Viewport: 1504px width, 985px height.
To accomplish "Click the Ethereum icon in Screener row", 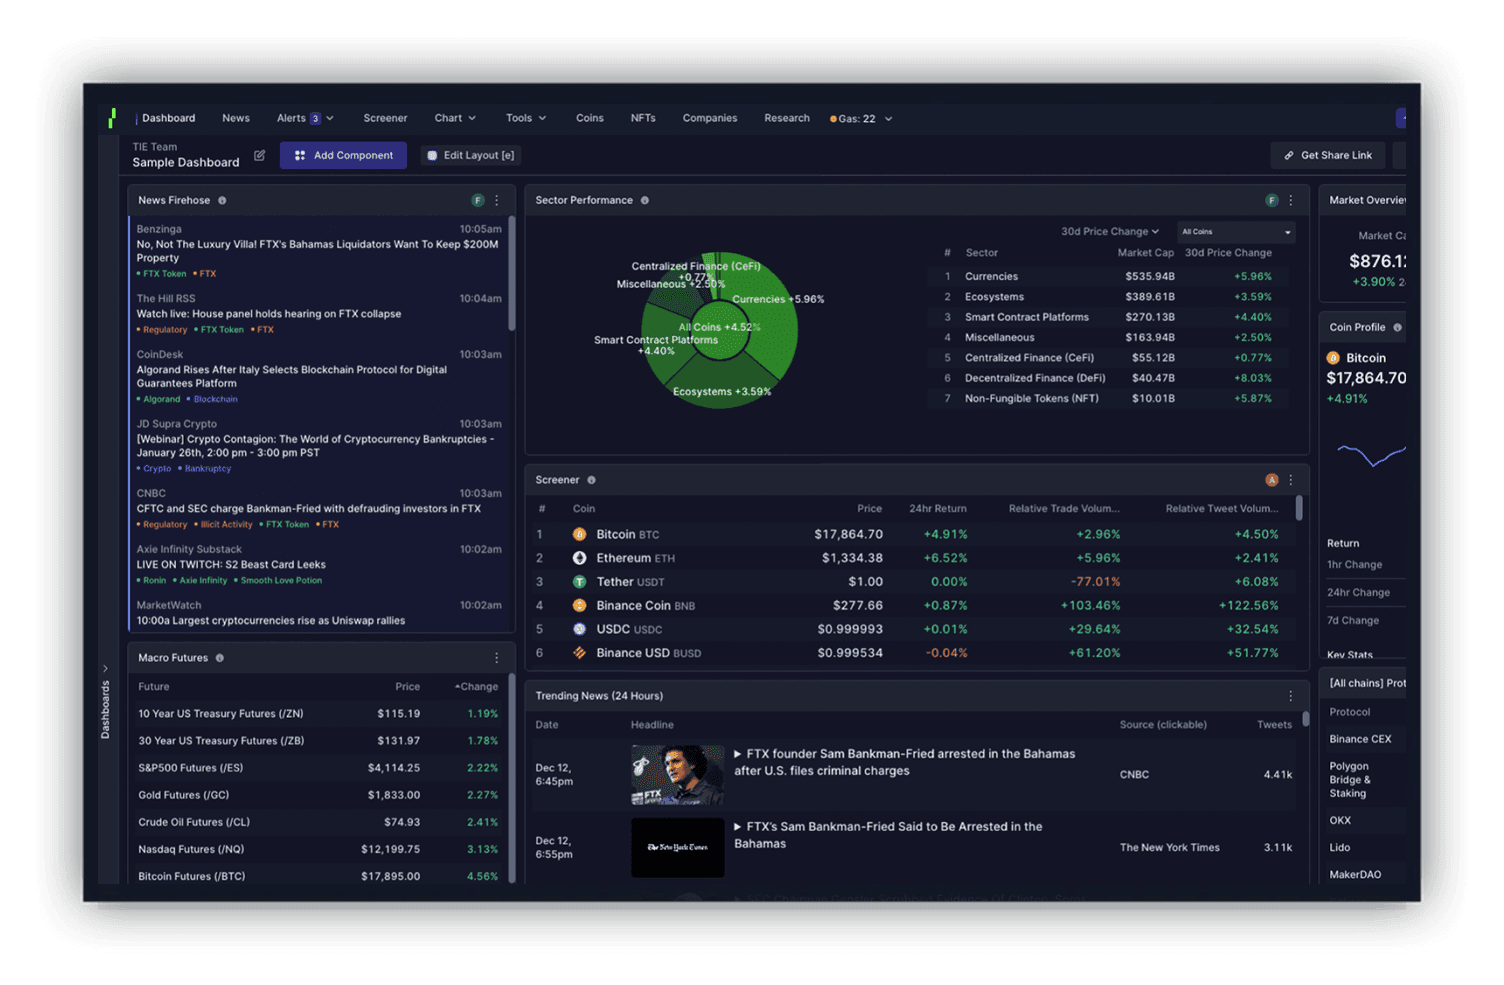I will click(x=579, y=558).
